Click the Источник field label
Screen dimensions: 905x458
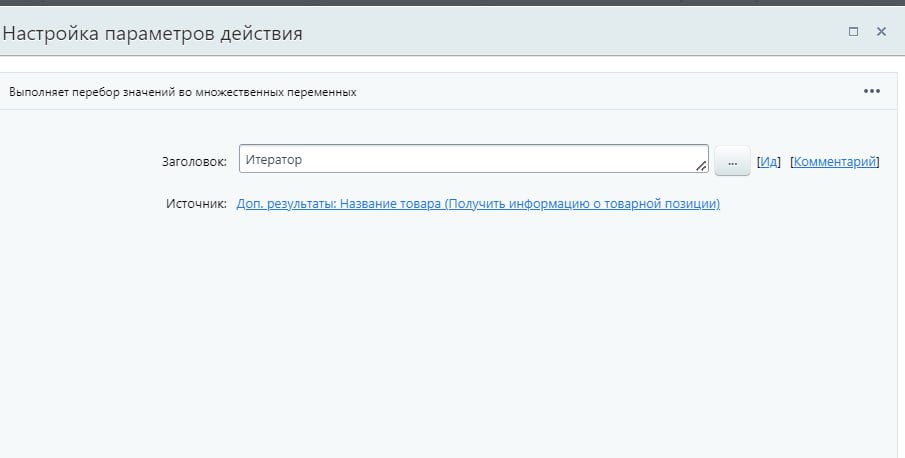196,204
